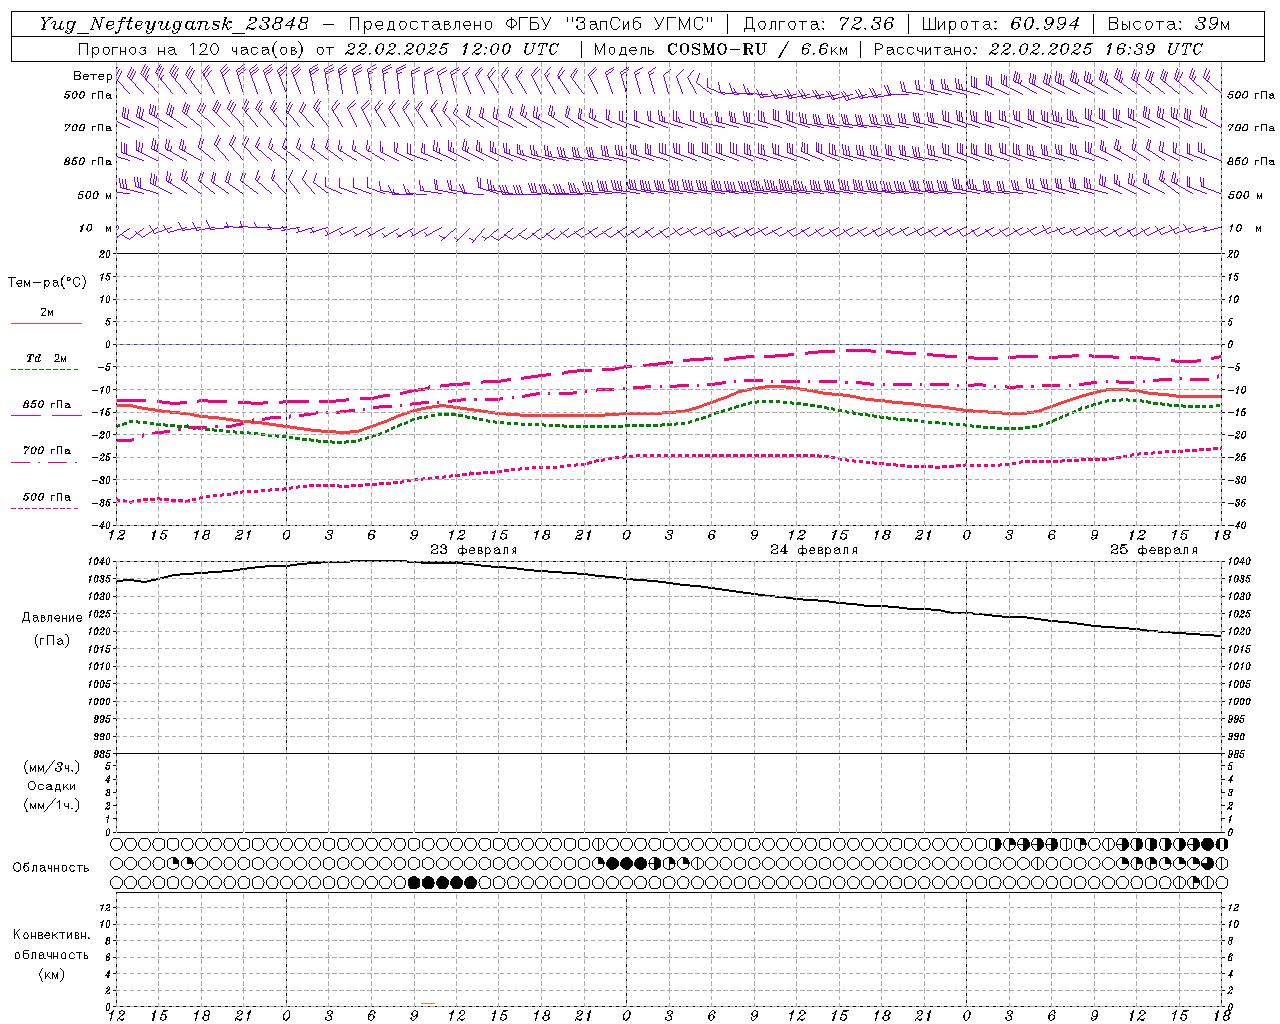Click the "Модель COSMO-RU / 6.6км" text
This screenshot has width=1280, height=1024.
point(721,49)
